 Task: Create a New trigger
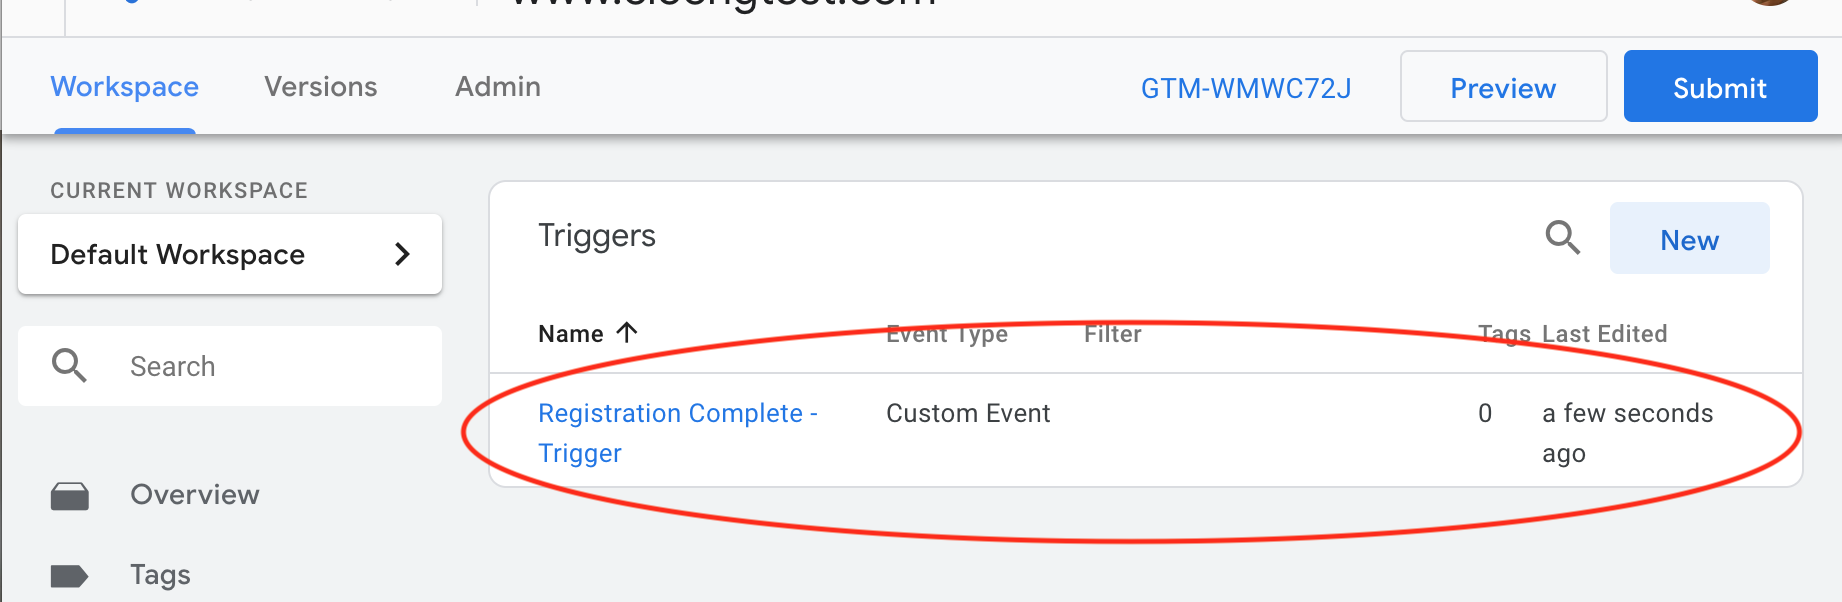pyautogui.click(x=1690, y=238)
